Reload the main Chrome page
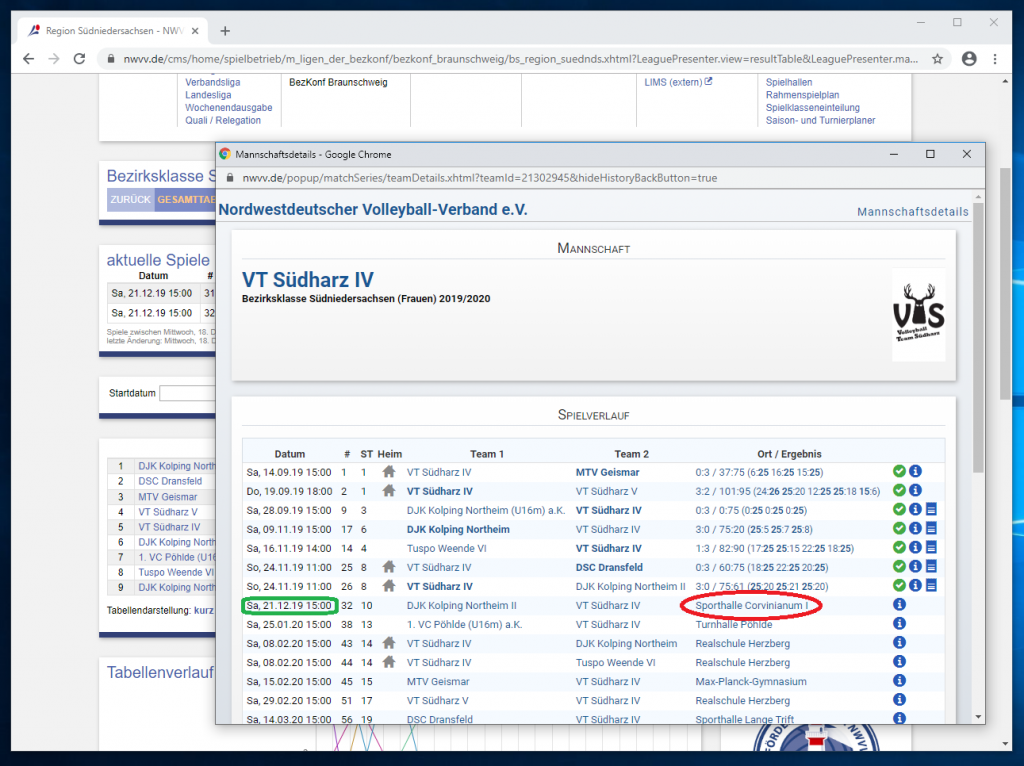 coord(79,59)
